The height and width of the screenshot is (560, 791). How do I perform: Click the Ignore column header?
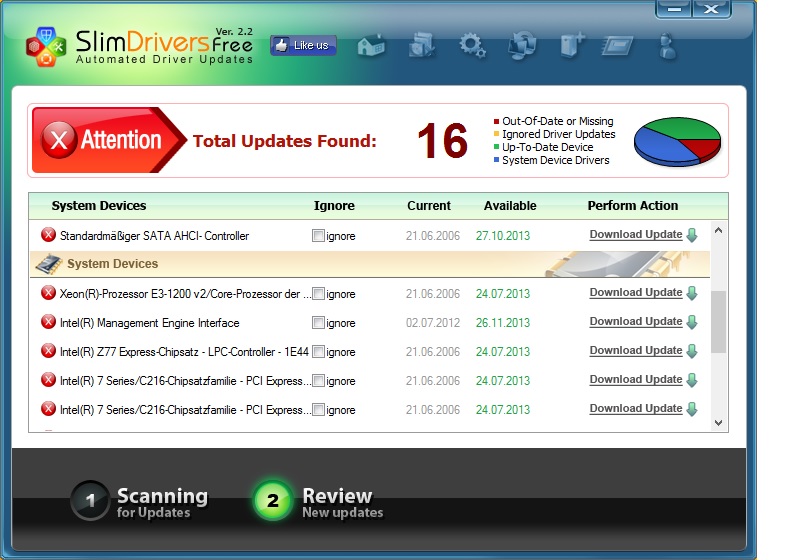[334, 206]
